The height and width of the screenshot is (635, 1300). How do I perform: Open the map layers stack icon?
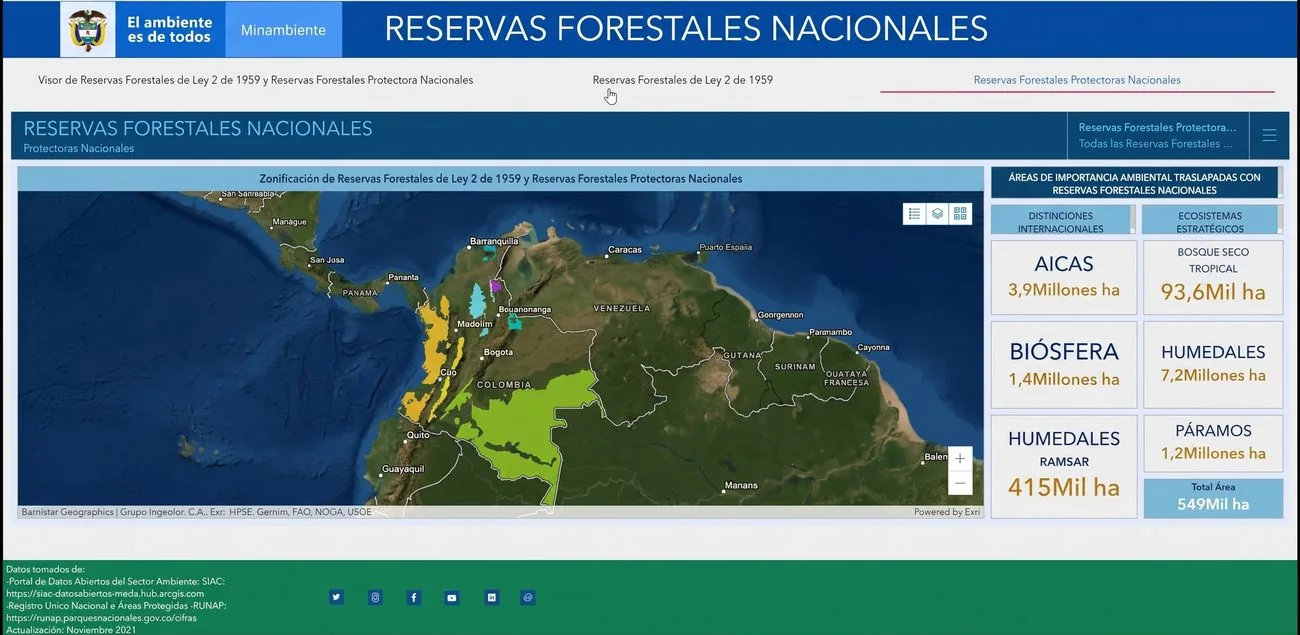click(x=937, y=213)
